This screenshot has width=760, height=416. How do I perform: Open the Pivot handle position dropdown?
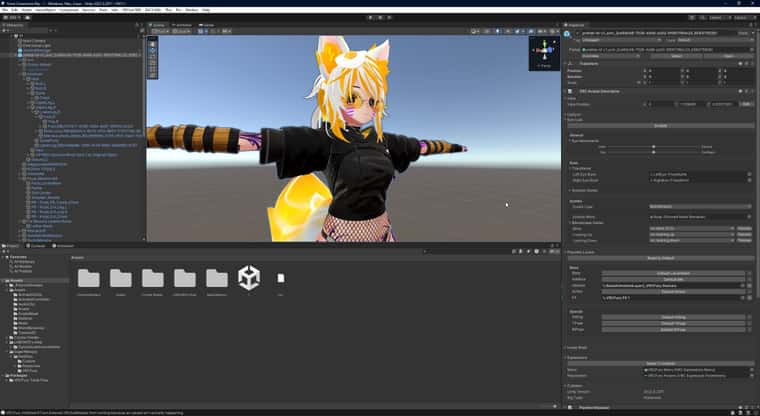161,31
